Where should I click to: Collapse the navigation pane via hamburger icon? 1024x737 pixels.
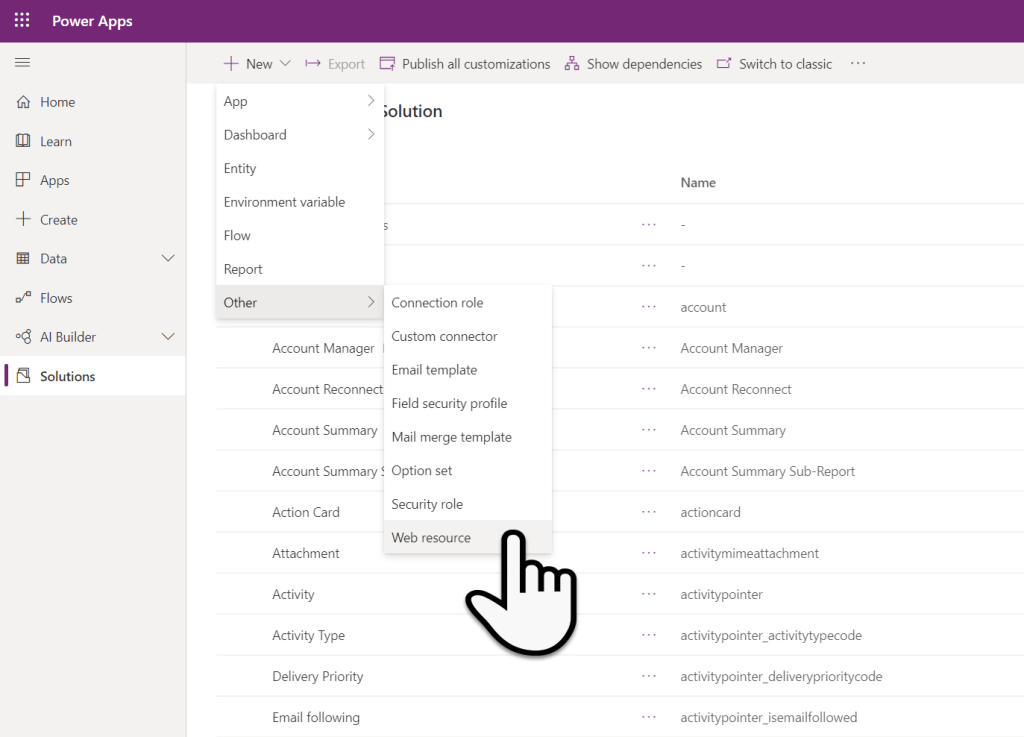click(x=22, y=61)
